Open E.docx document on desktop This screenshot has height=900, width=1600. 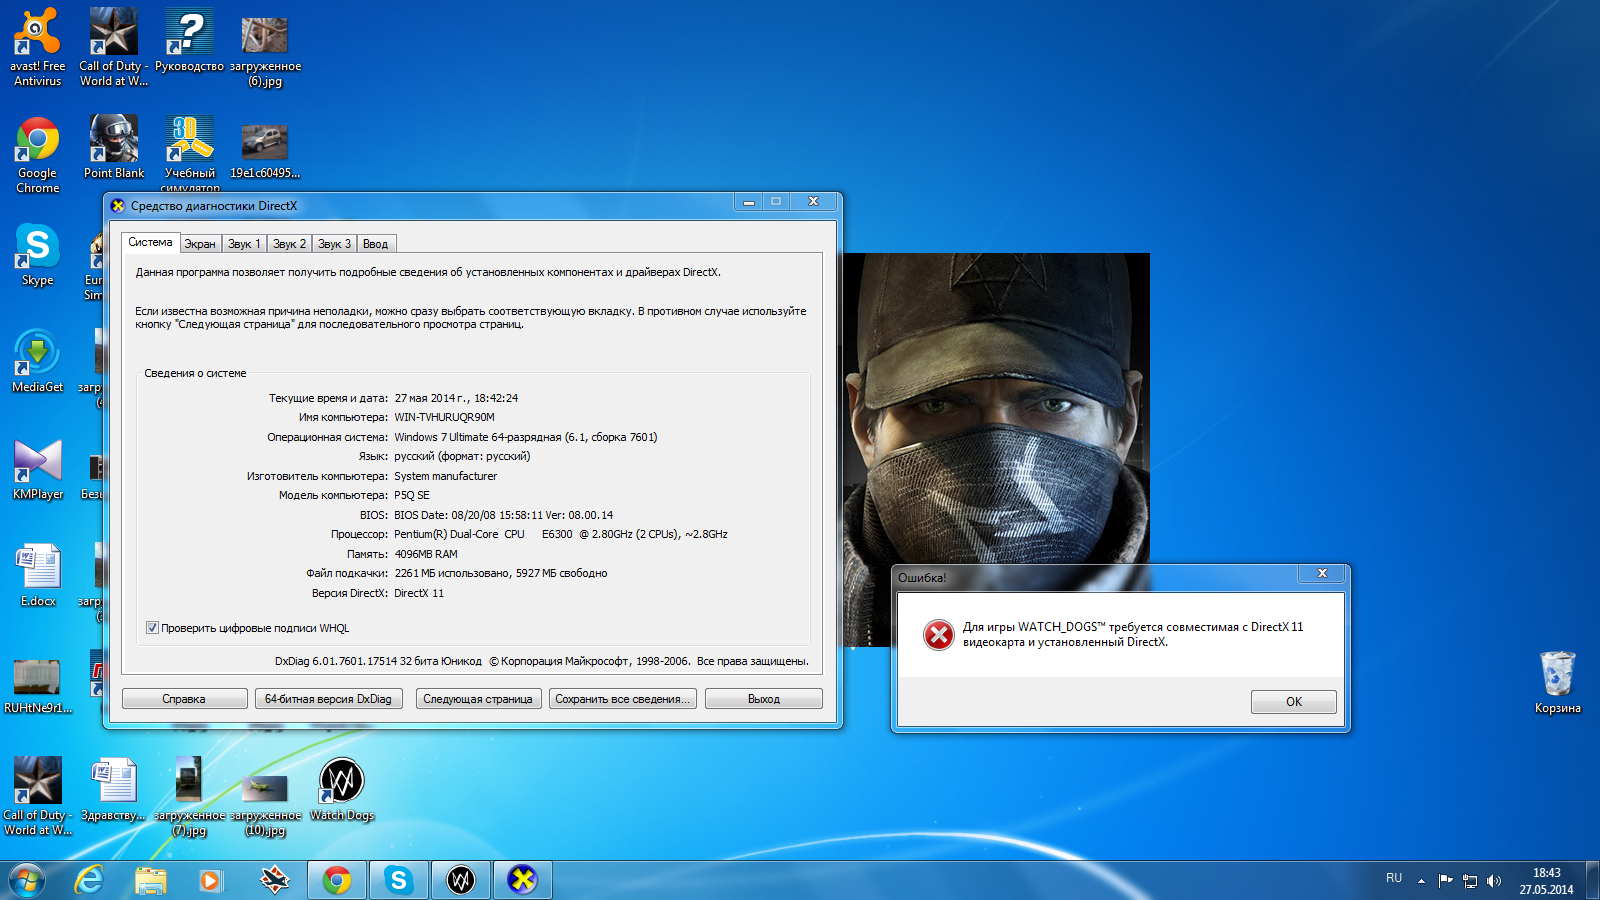coord(38,575)
